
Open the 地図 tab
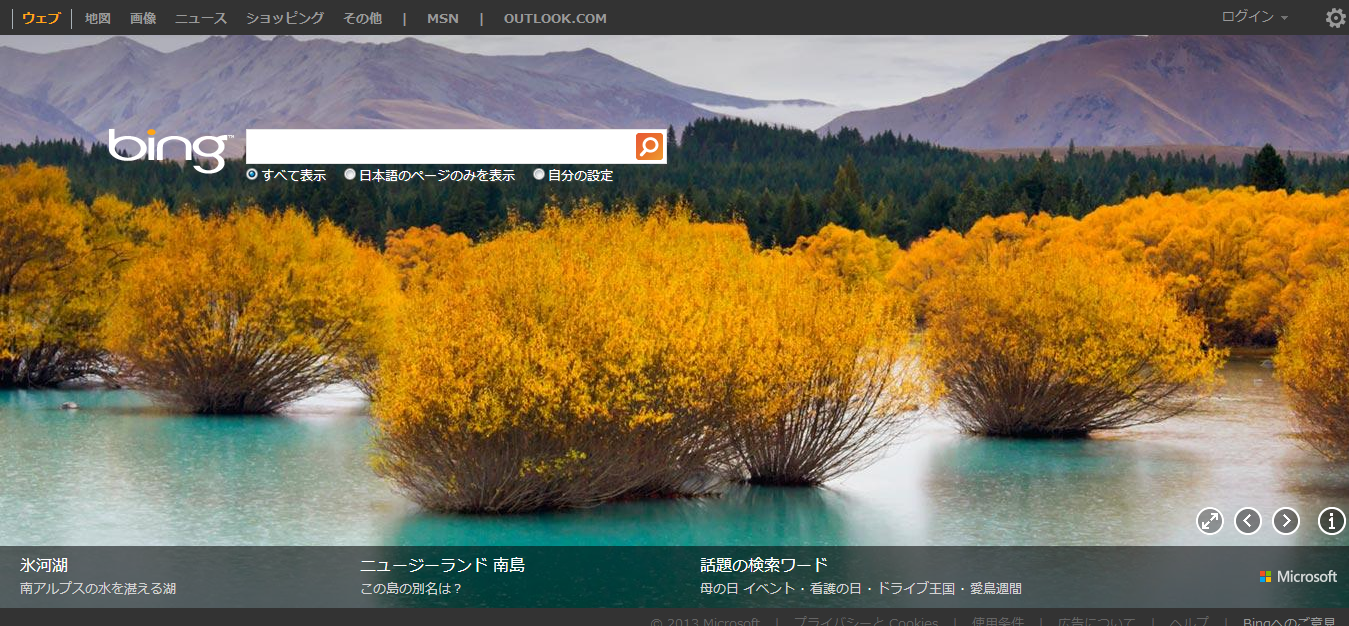tap(98, 18)
